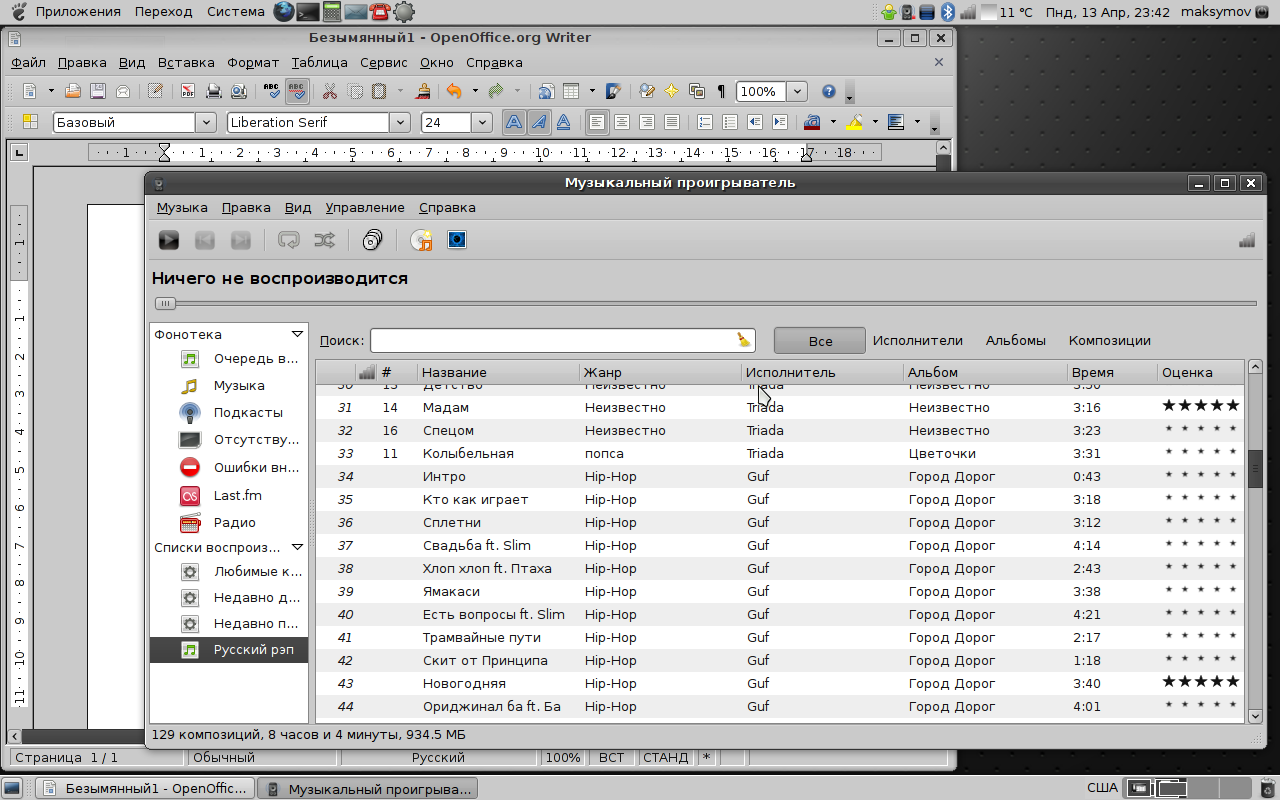Toggle repeat mode in music player
Image resolution: width=1280 pixels, height=800 pixels.
tap(289, 240)
